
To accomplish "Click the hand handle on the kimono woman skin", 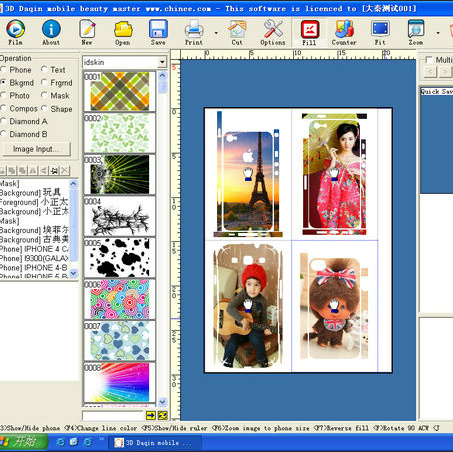I will click(334, 174).
